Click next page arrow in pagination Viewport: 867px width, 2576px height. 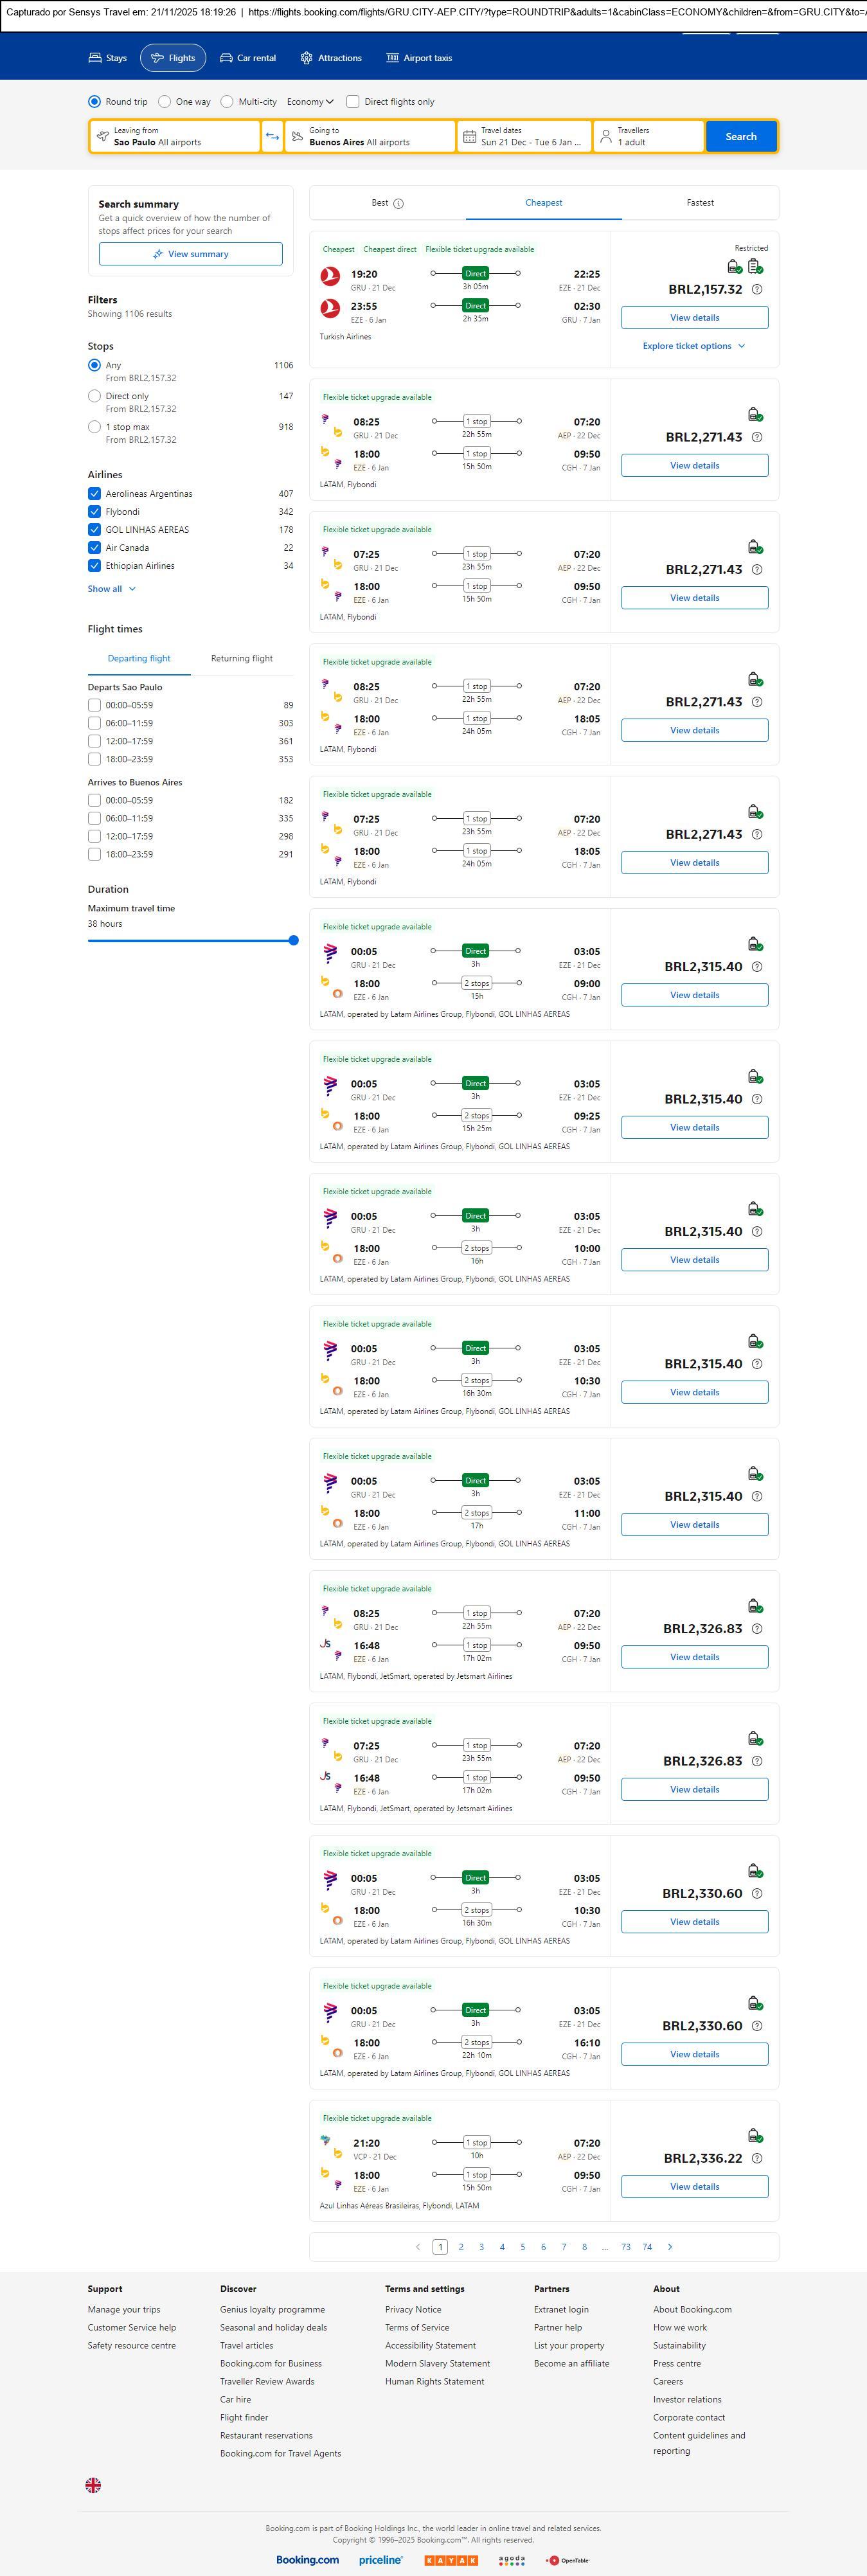670,2247
